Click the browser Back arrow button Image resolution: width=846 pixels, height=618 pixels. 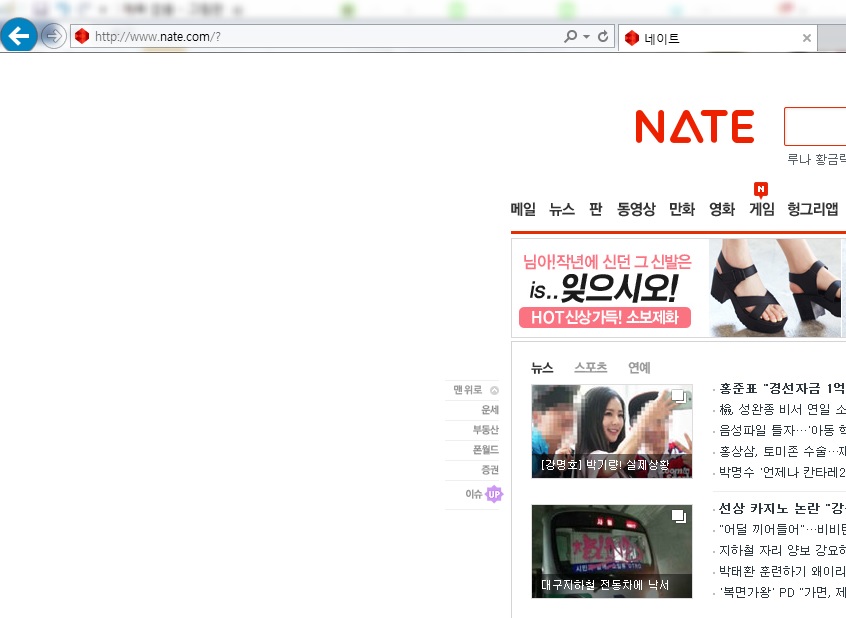pos(19,35)
